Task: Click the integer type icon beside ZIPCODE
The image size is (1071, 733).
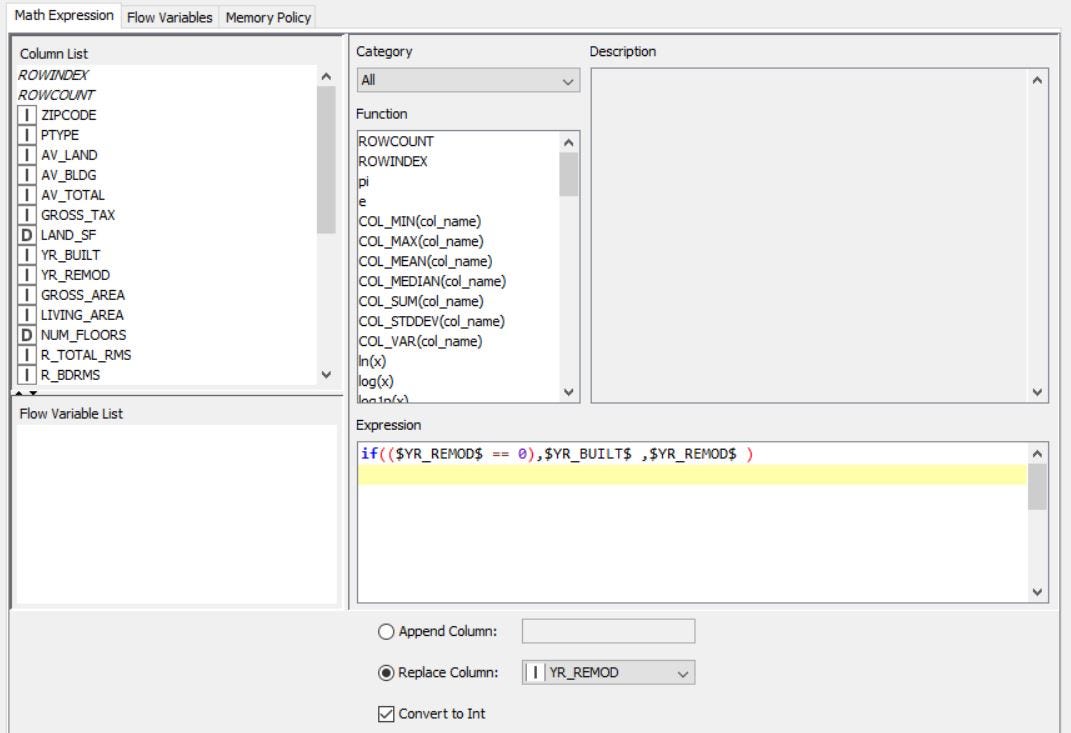Action: pos(27,115)
